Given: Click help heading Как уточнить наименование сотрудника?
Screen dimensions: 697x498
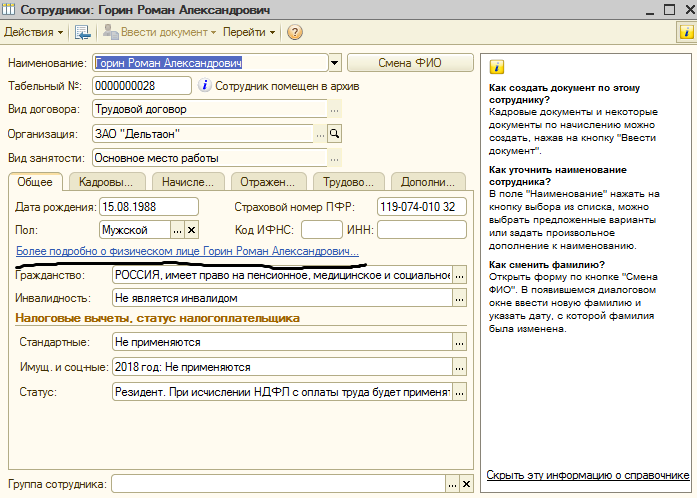Looking at the screenshot, I should (x=557, y=176).
